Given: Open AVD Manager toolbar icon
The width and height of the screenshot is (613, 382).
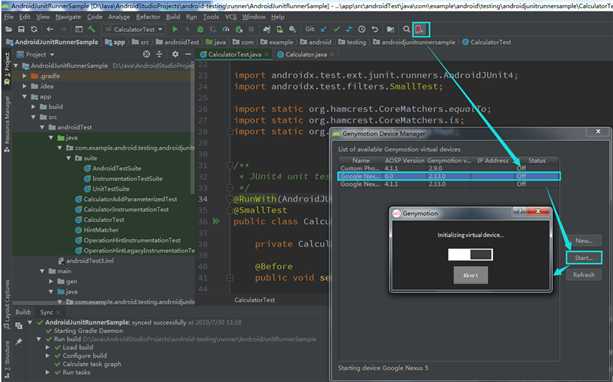Looking at the screenshot, I should click(280, 29).
